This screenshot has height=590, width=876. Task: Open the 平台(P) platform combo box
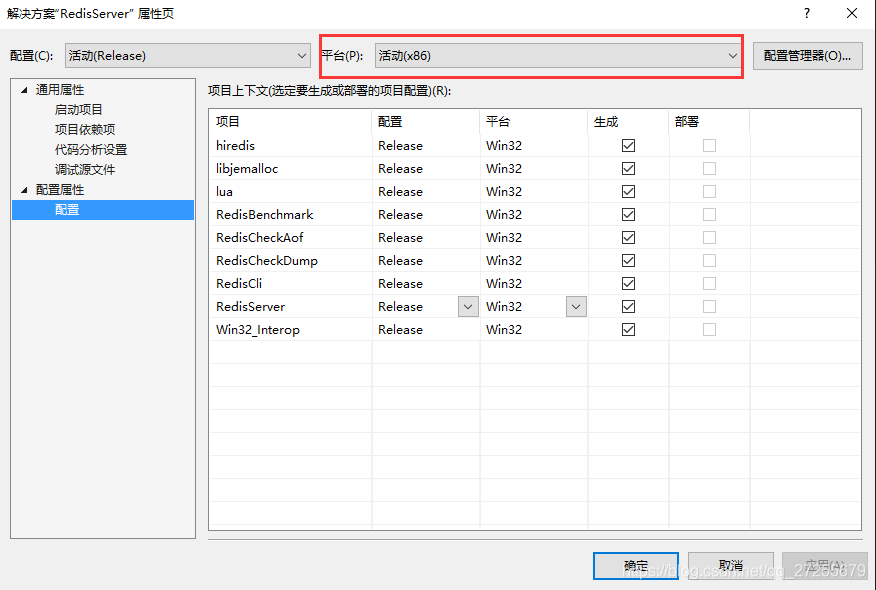(x=559, y=55)
